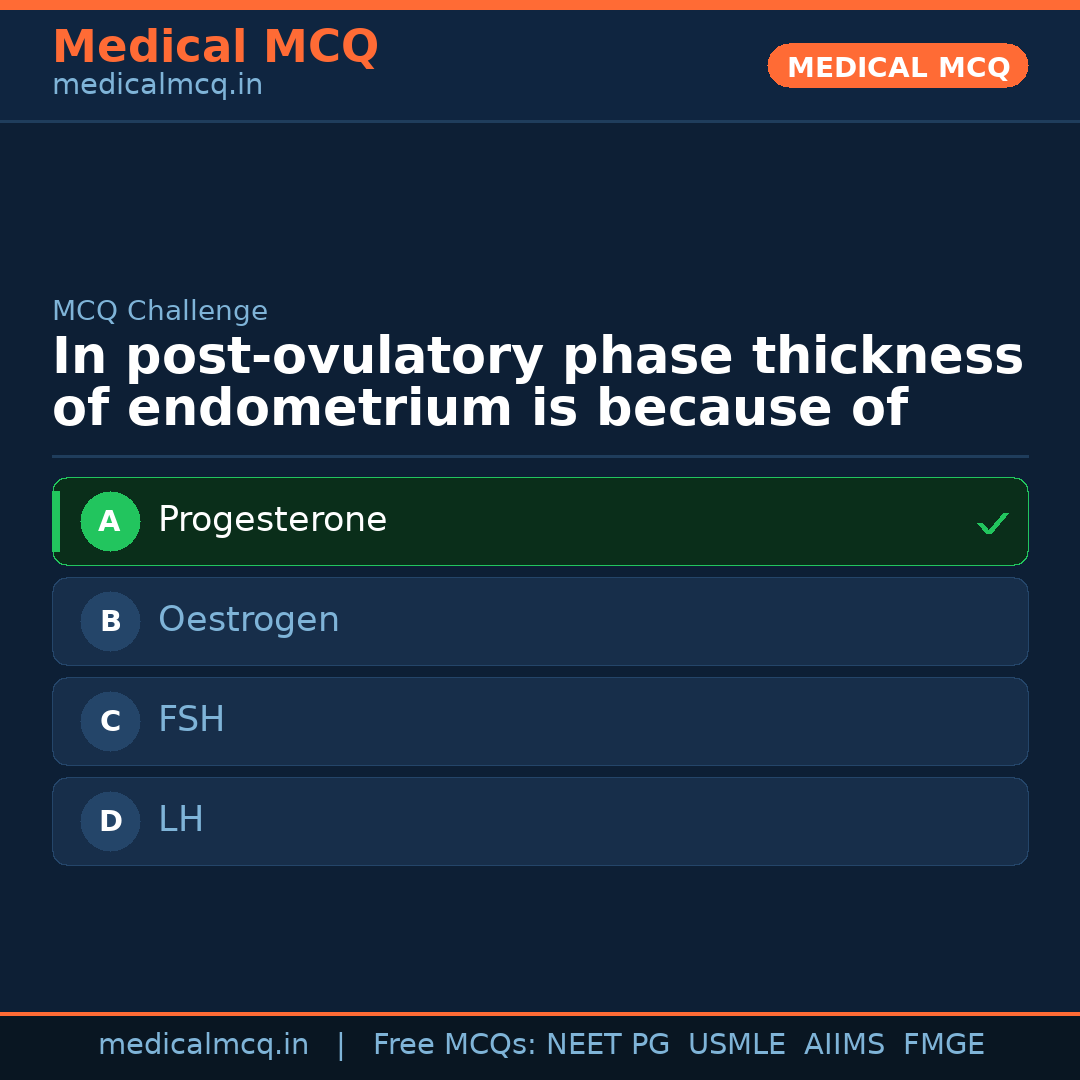The image size is (1080, 1080).
Task: Pick the FSH answer text
Action: 191,720
